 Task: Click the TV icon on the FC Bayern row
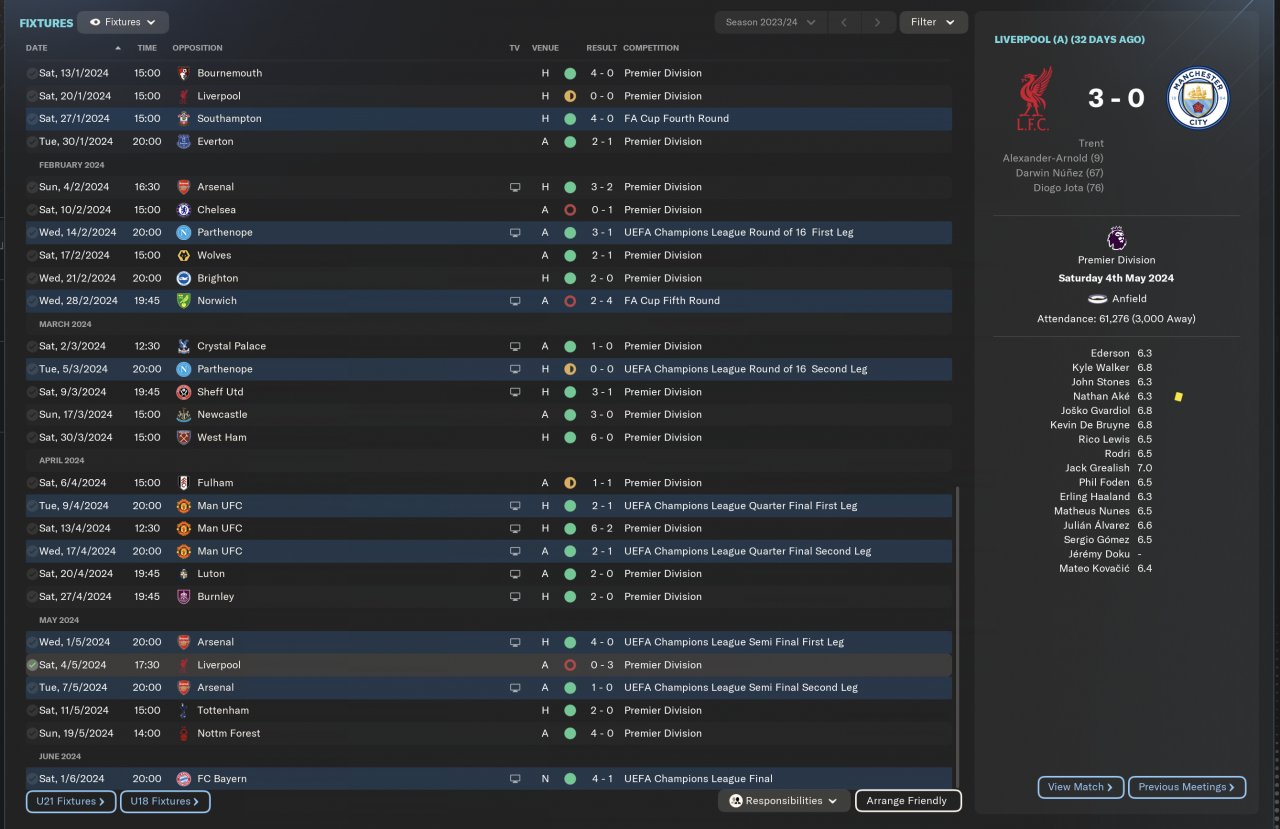click(515, 779)
